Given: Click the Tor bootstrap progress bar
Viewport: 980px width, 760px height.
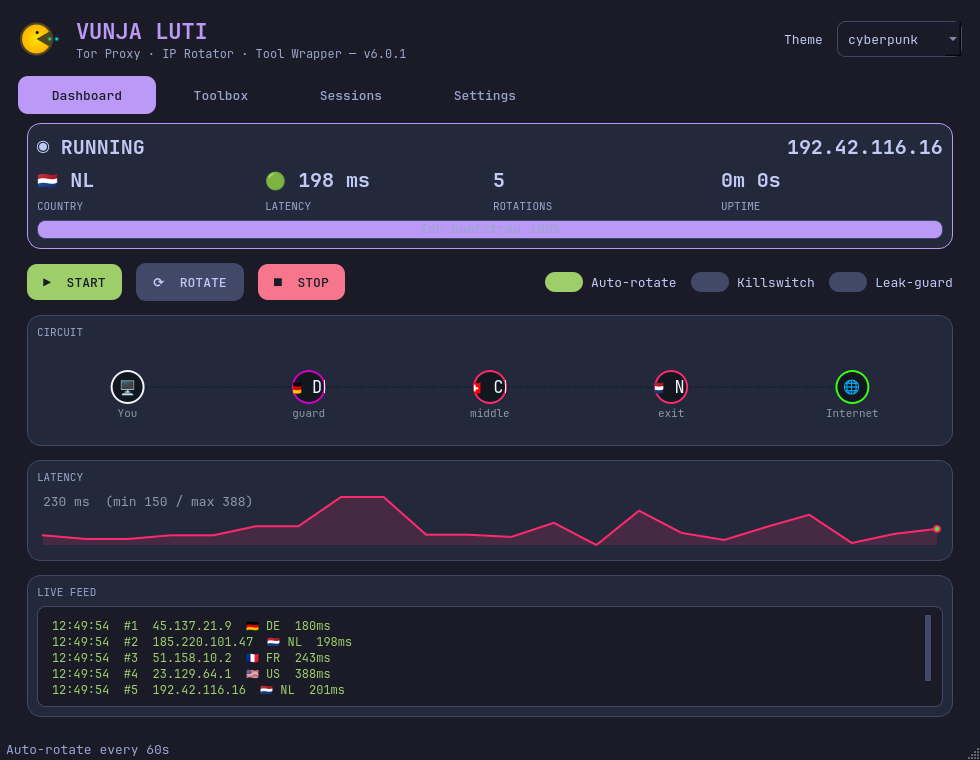Looking at the screenshot, I should (x=490, y=229).
